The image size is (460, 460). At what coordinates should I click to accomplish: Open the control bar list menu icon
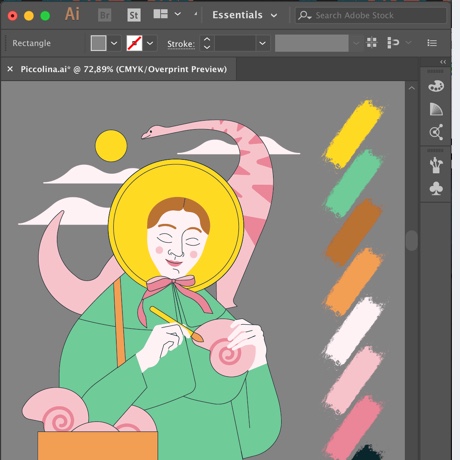pyautogui.click(x=432, y=43)
